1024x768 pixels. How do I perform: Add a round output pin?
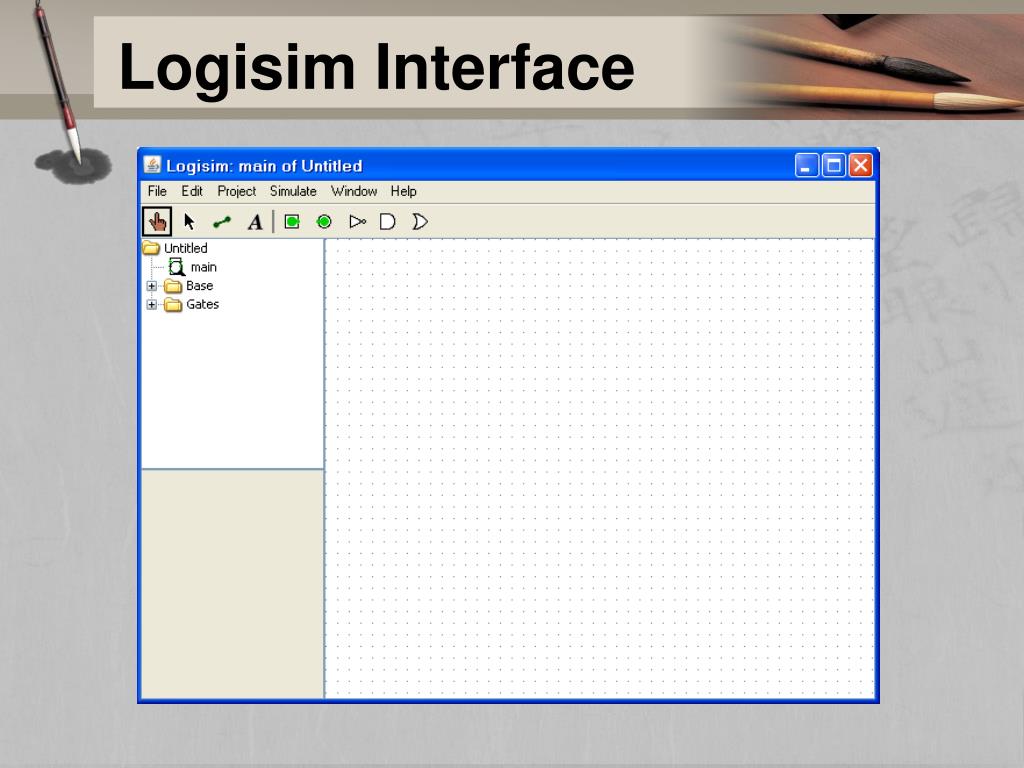[324, 222]
